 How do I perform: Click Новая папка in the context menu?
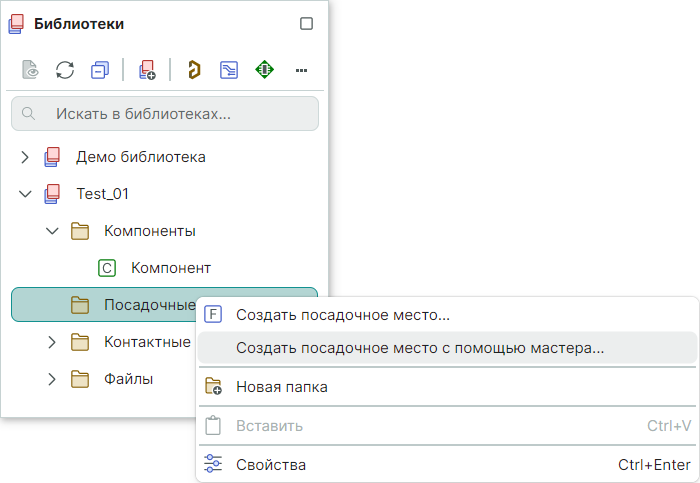tap(281, 387)
